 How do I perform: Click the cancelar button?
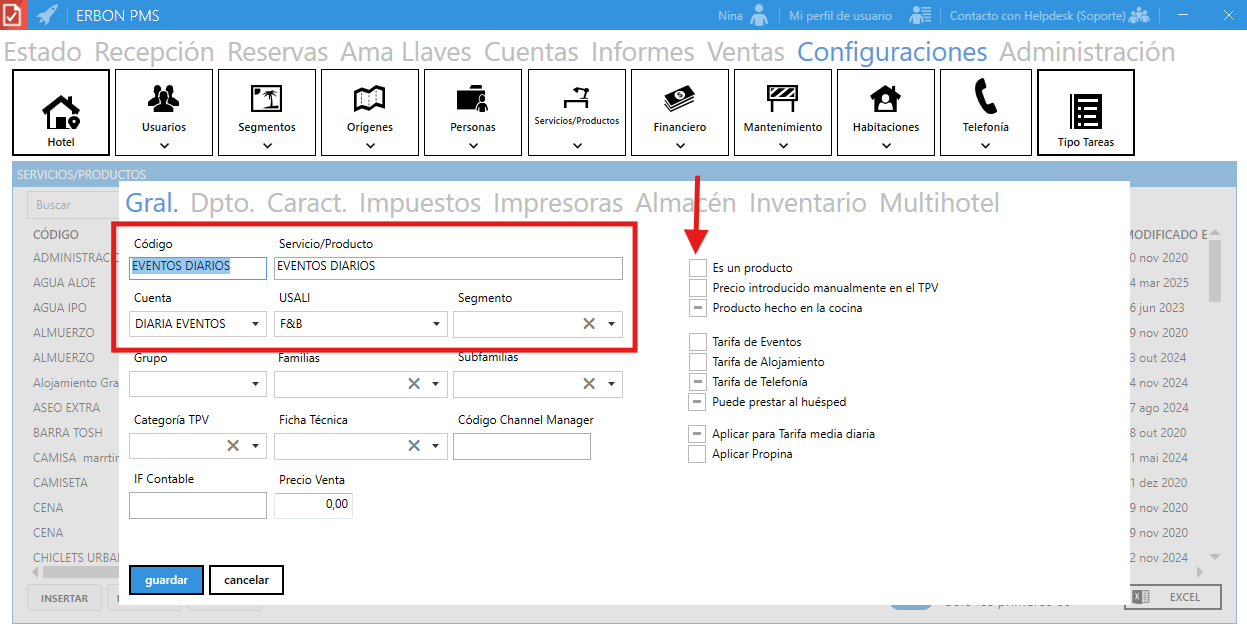tap(246, 580)
